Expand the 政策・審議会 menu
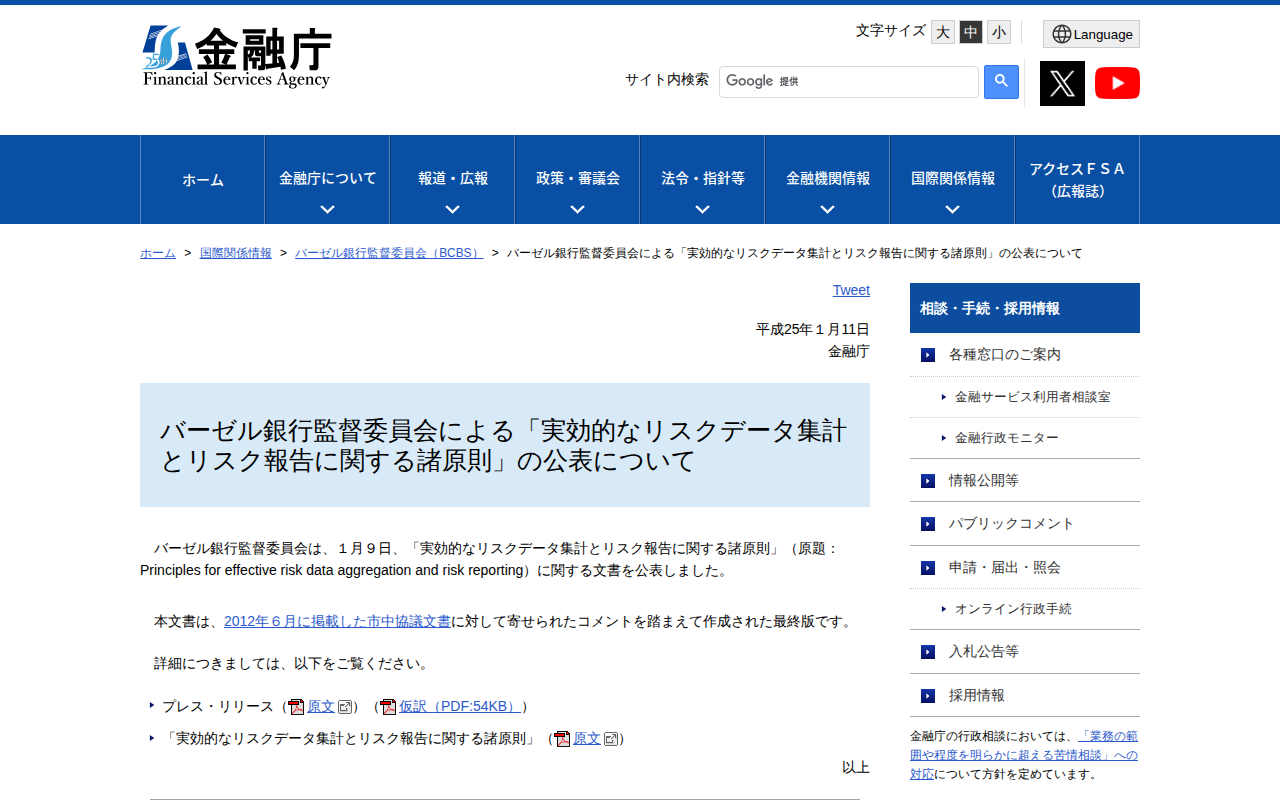The width and height of the screenshot is (1280, 800). click(576, 179)
